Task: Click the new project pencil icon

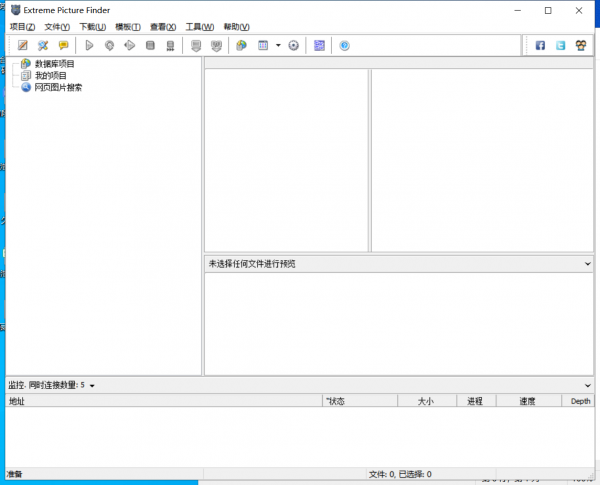Action: click(23, 46)
